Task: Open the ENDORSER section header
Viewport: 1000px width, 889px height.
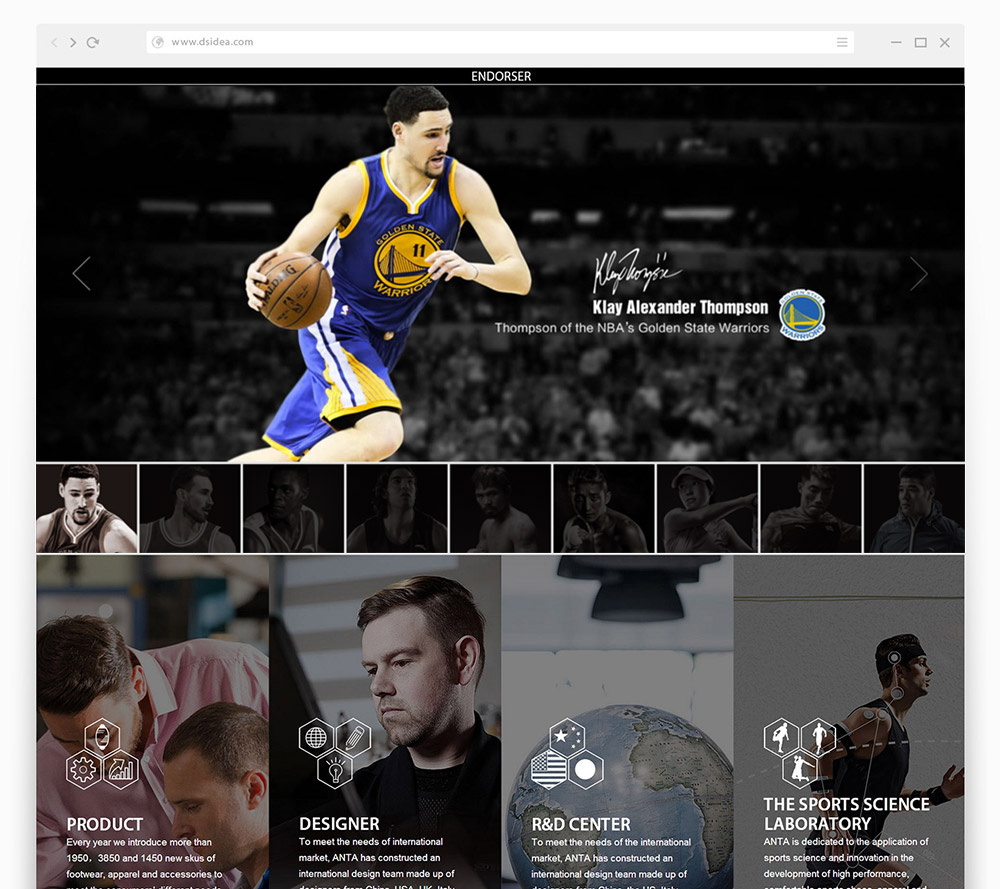Action: coord(501,77)
